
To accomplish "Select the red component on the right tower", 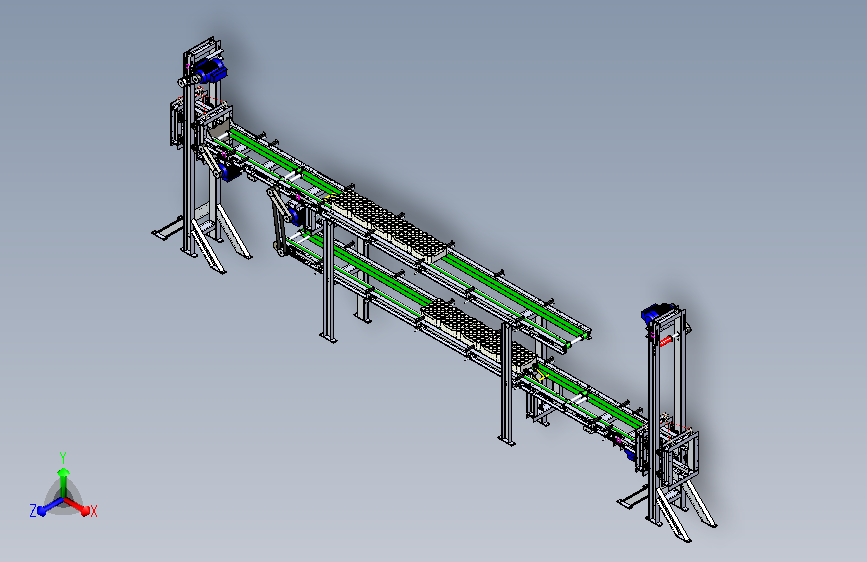I will 665,341.
